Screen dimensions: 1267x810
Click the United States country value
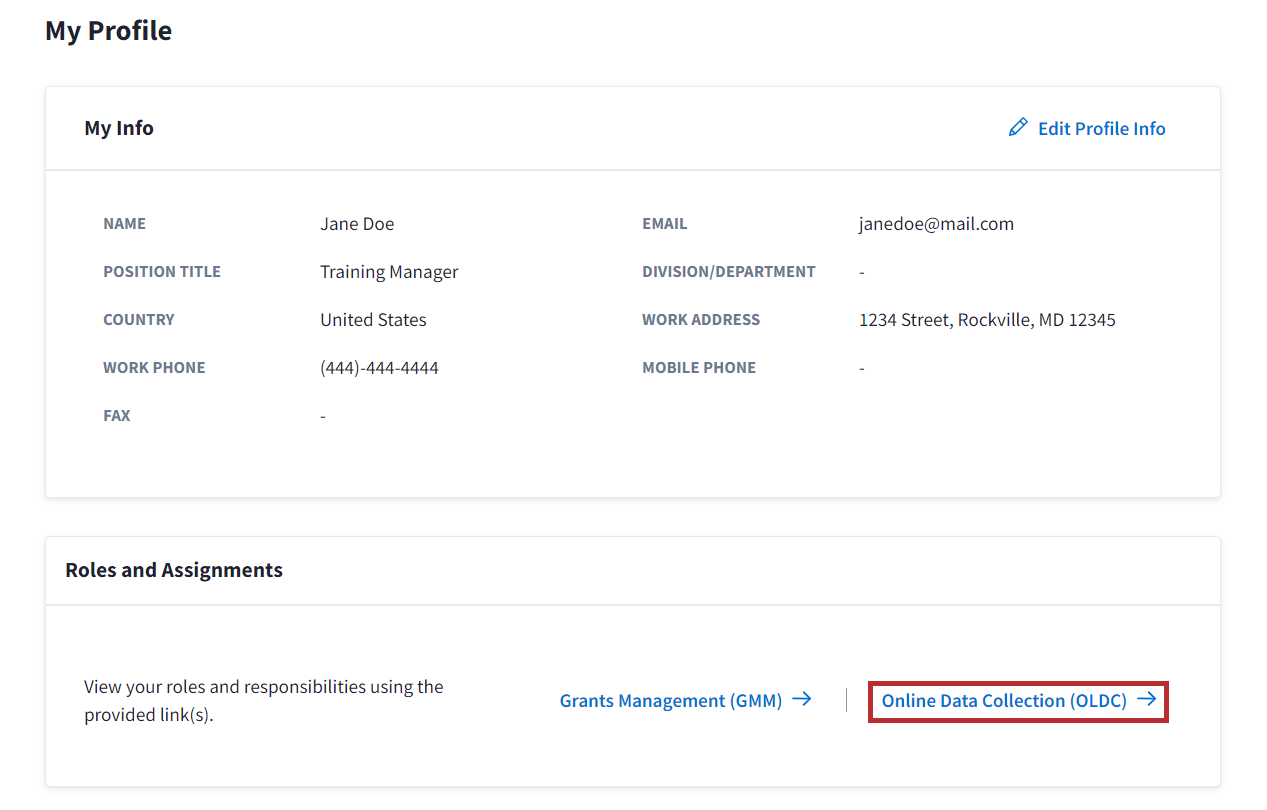click(x=373, y=320)
